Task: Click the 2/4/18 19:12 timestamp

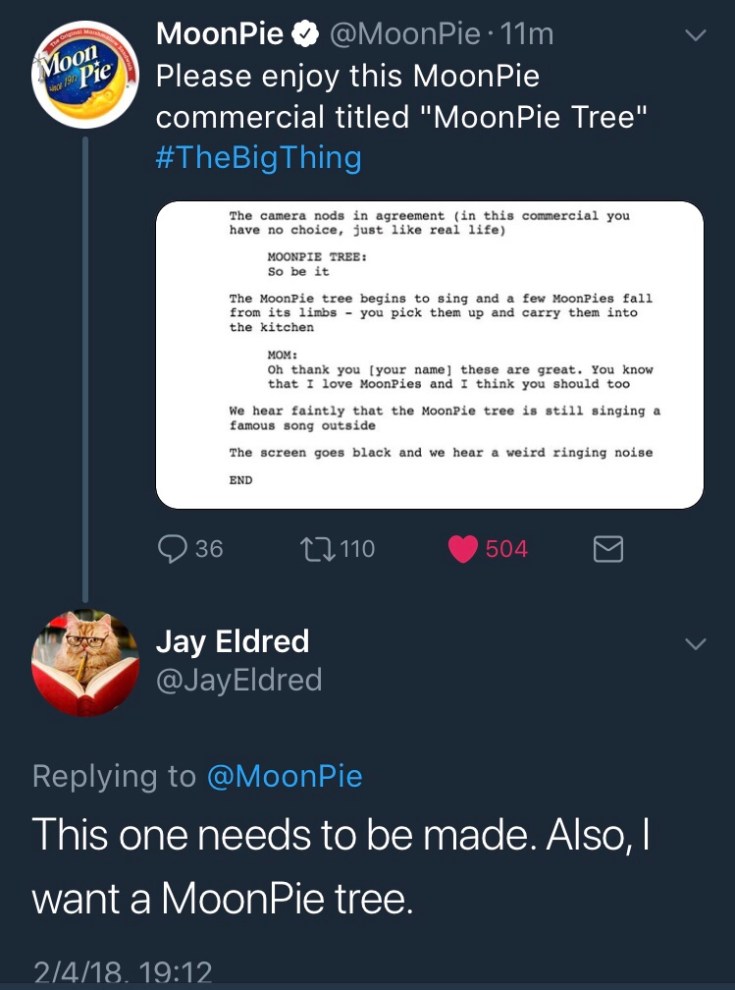Action: pos(122,972)
